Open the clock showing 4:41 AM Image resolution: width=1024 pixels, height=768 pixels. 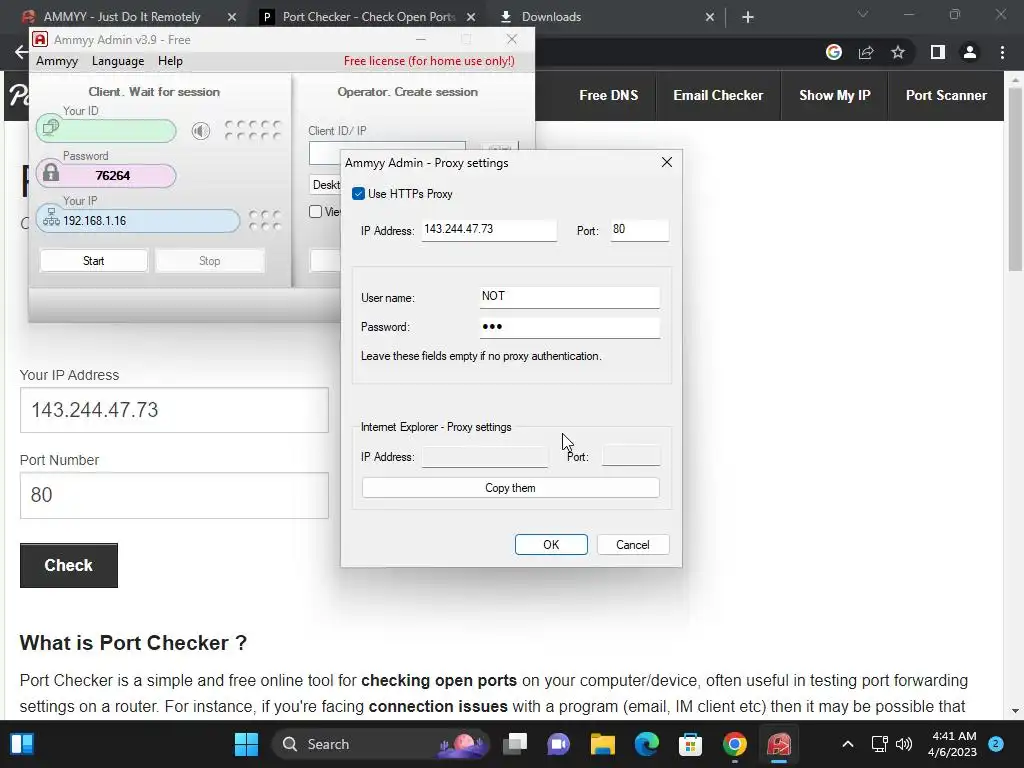tap(952, 744)
